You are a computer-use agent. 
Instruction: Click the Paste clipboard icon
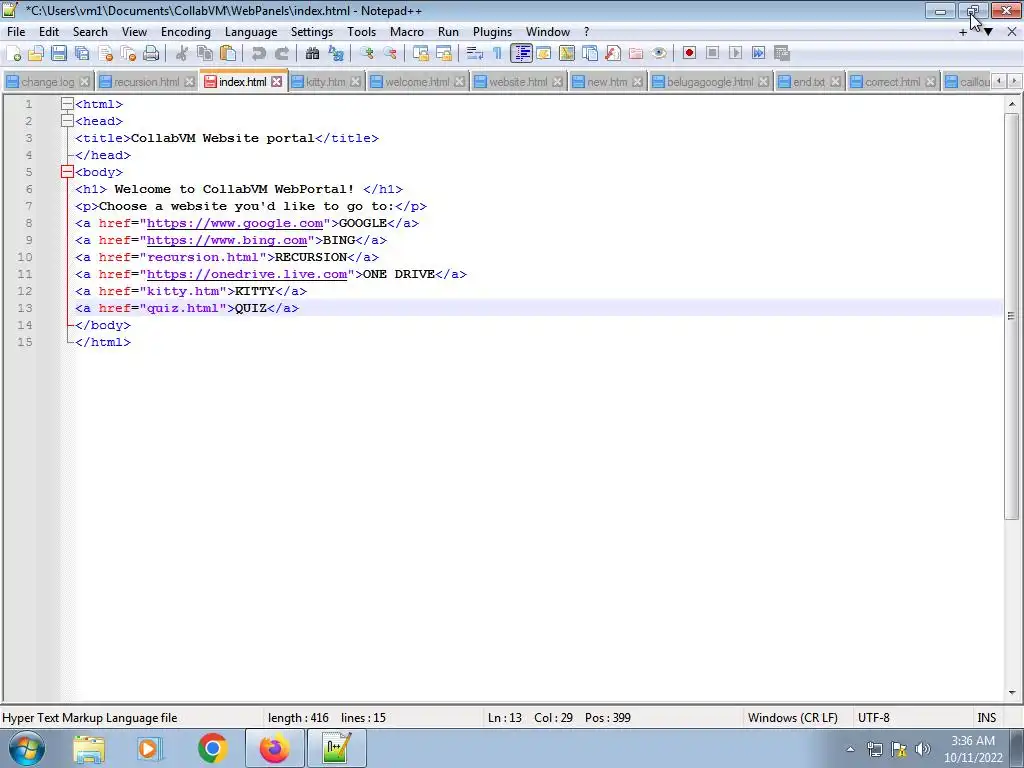(x=228, y=54)
